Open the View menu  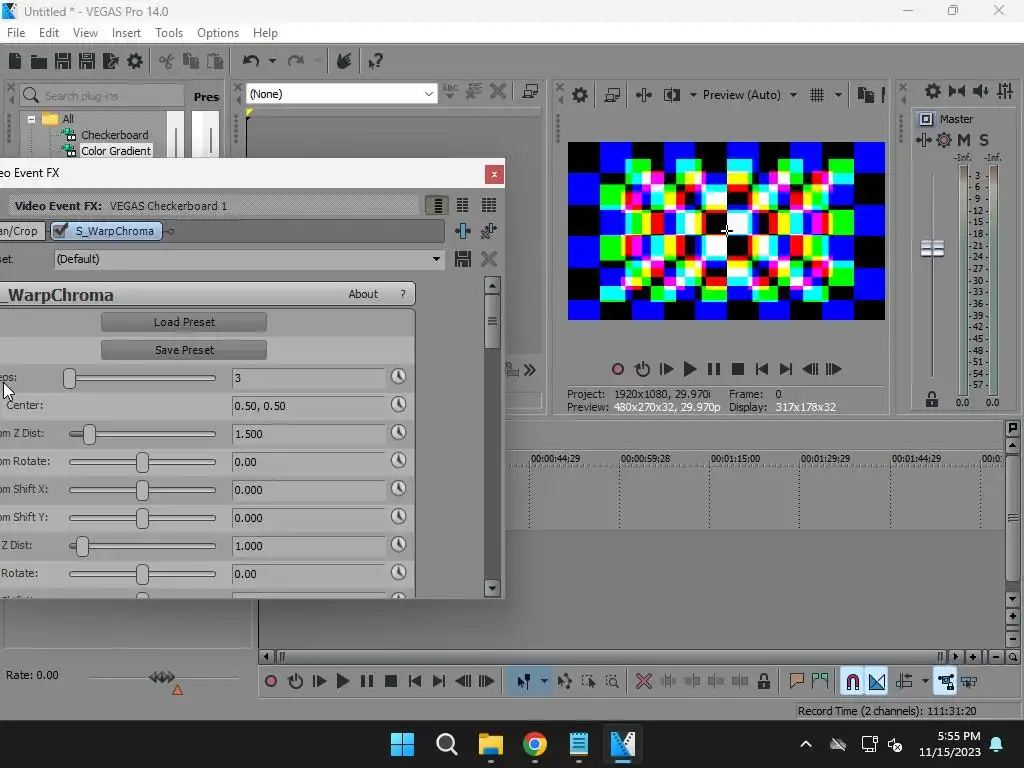point(86,33)
